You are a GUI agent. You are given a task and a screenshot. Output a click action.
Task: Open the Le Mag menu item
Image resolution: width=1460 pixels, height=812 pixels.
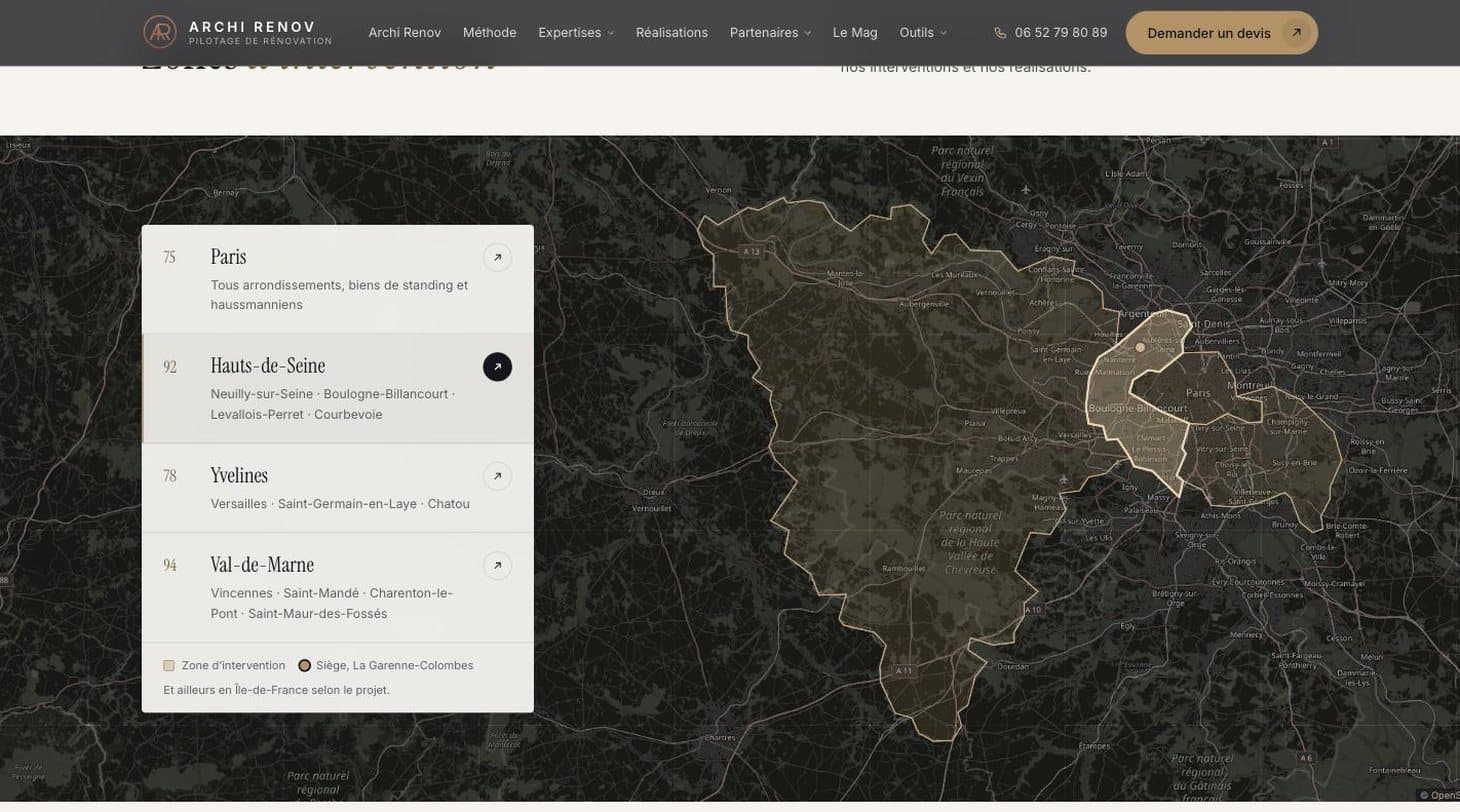pos(855,33)
